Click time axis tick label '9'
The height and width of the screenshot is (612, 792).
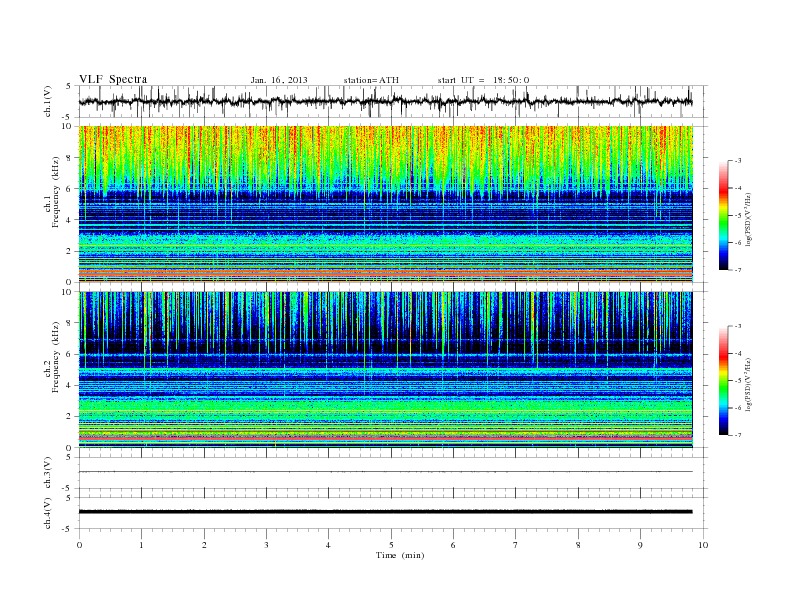click(x=640, y=545)
